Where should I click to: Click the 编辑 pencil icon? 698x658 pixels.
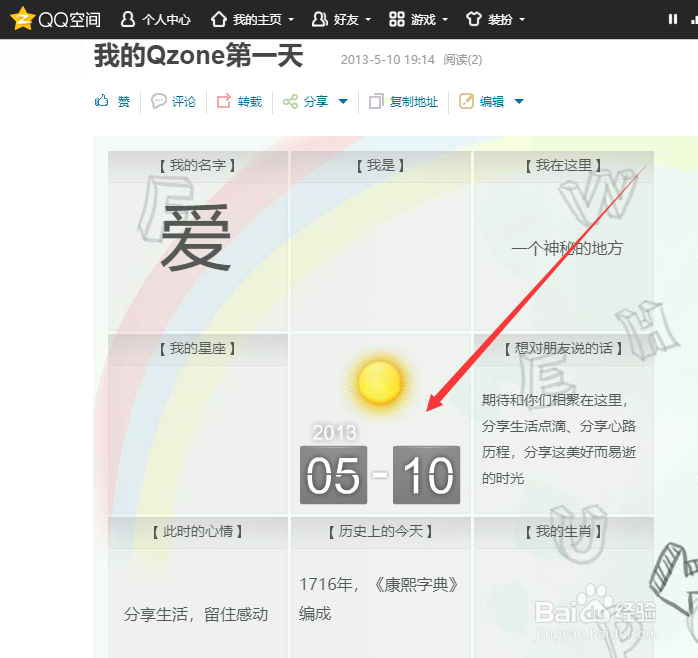(x=466, y=101)
